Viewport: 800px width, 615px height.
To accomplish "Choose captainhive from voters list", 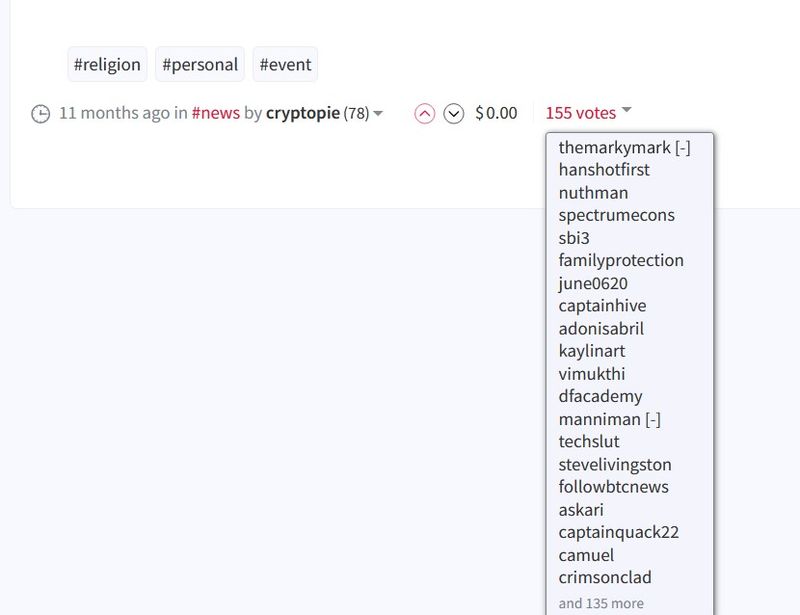I will click(602, 306).
